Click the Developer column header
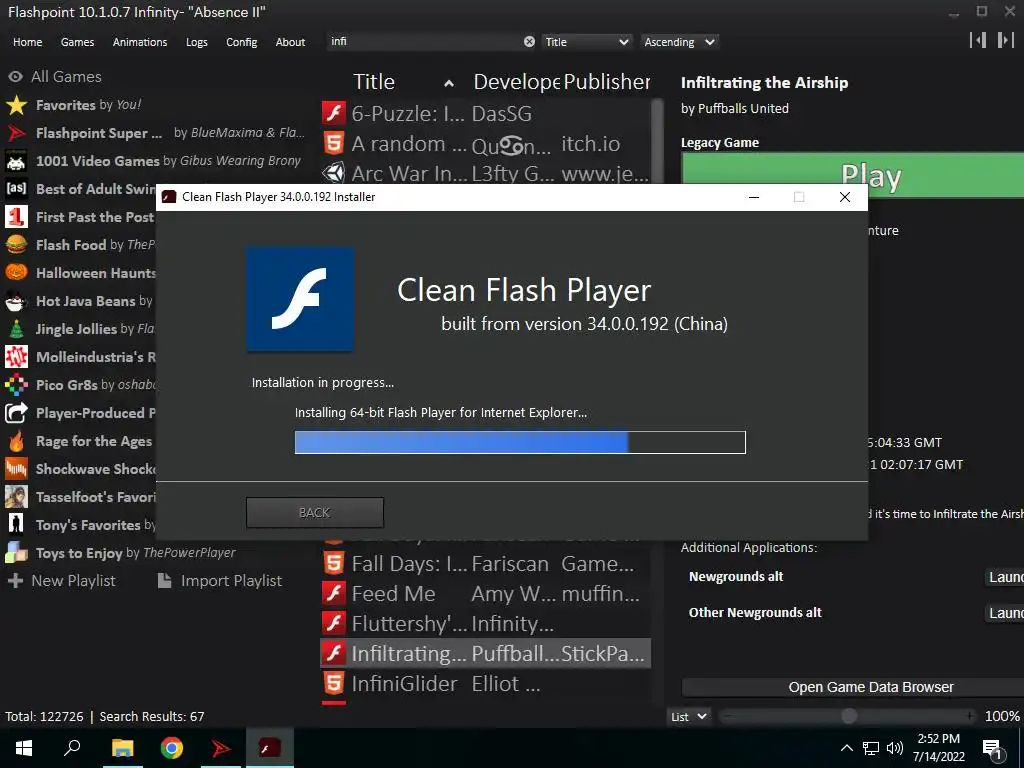 (x=517, y=82)
